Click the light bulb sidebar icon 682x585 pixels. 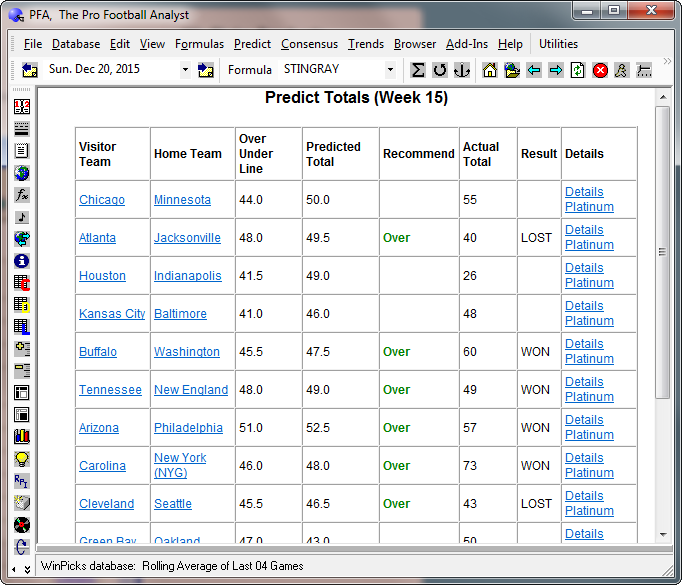[x=22, y=459]
